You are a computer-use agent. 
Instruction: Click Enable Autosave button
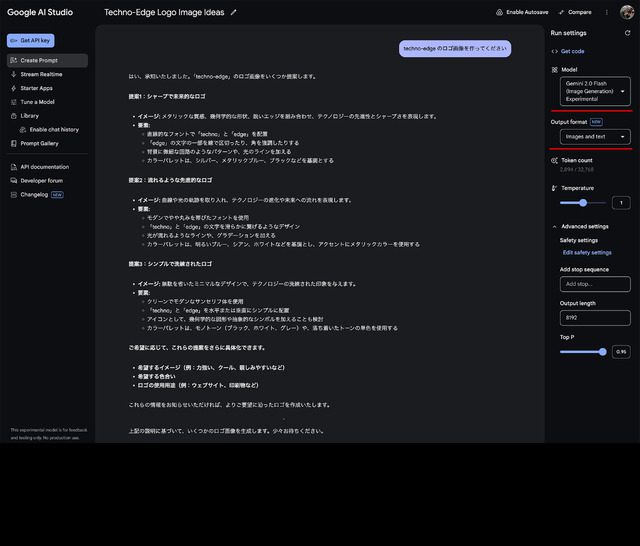click(x=522, y=12)
